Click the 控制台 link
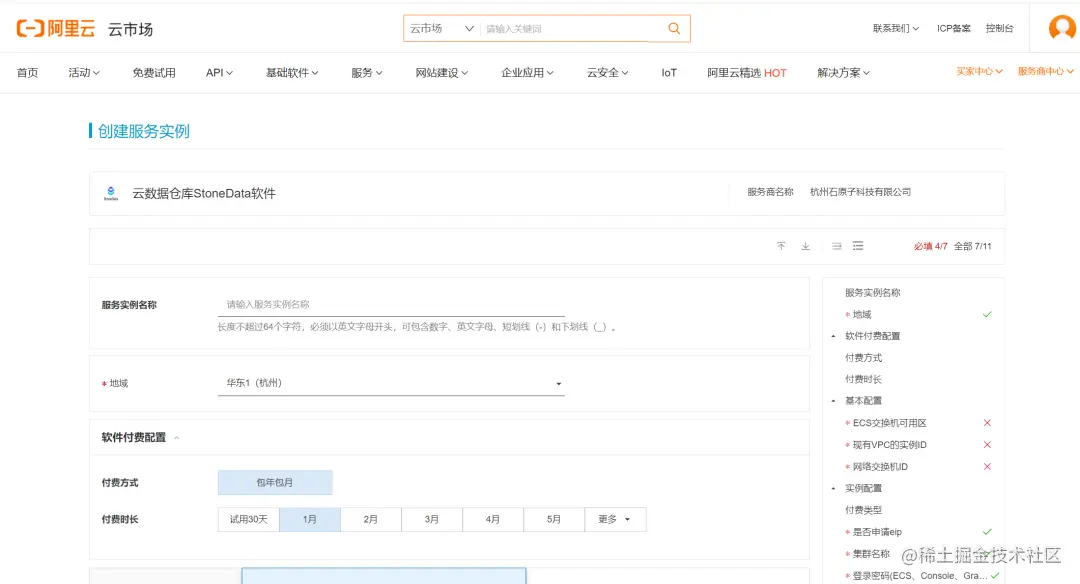1080x584 pixels. (x=999, y=28)
